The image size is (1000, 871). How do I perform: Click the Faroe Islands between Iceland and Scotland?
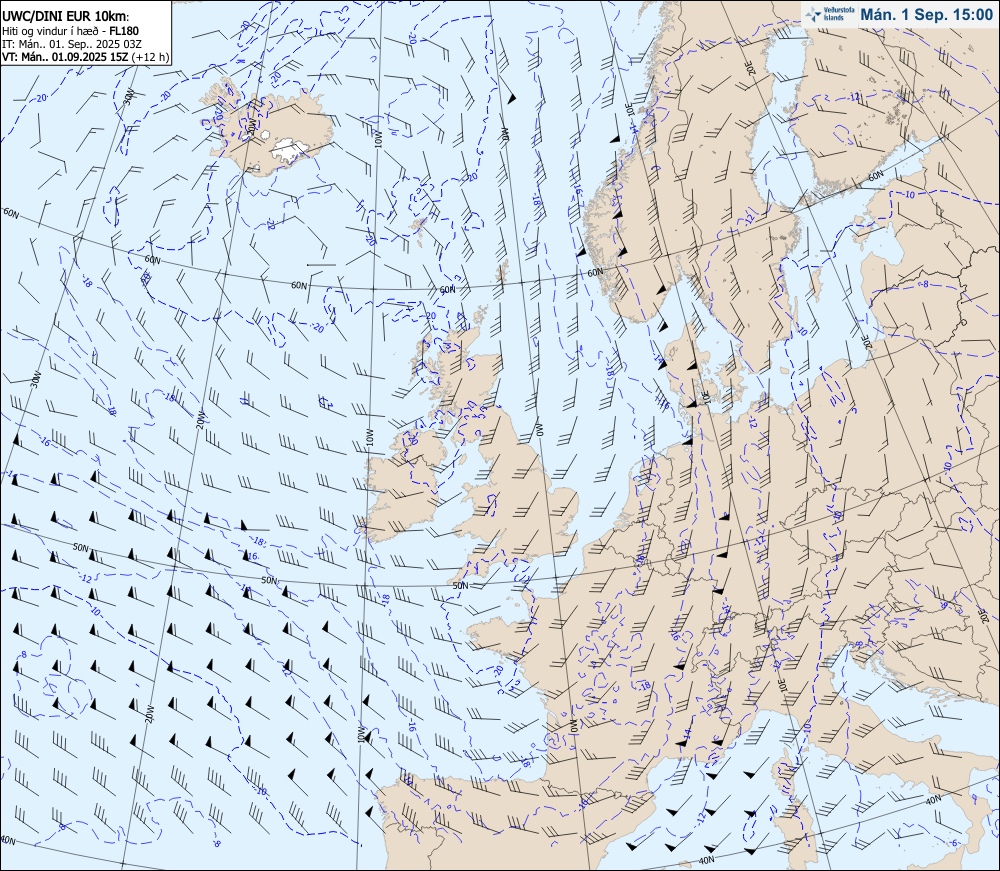[x=418, y=224]
